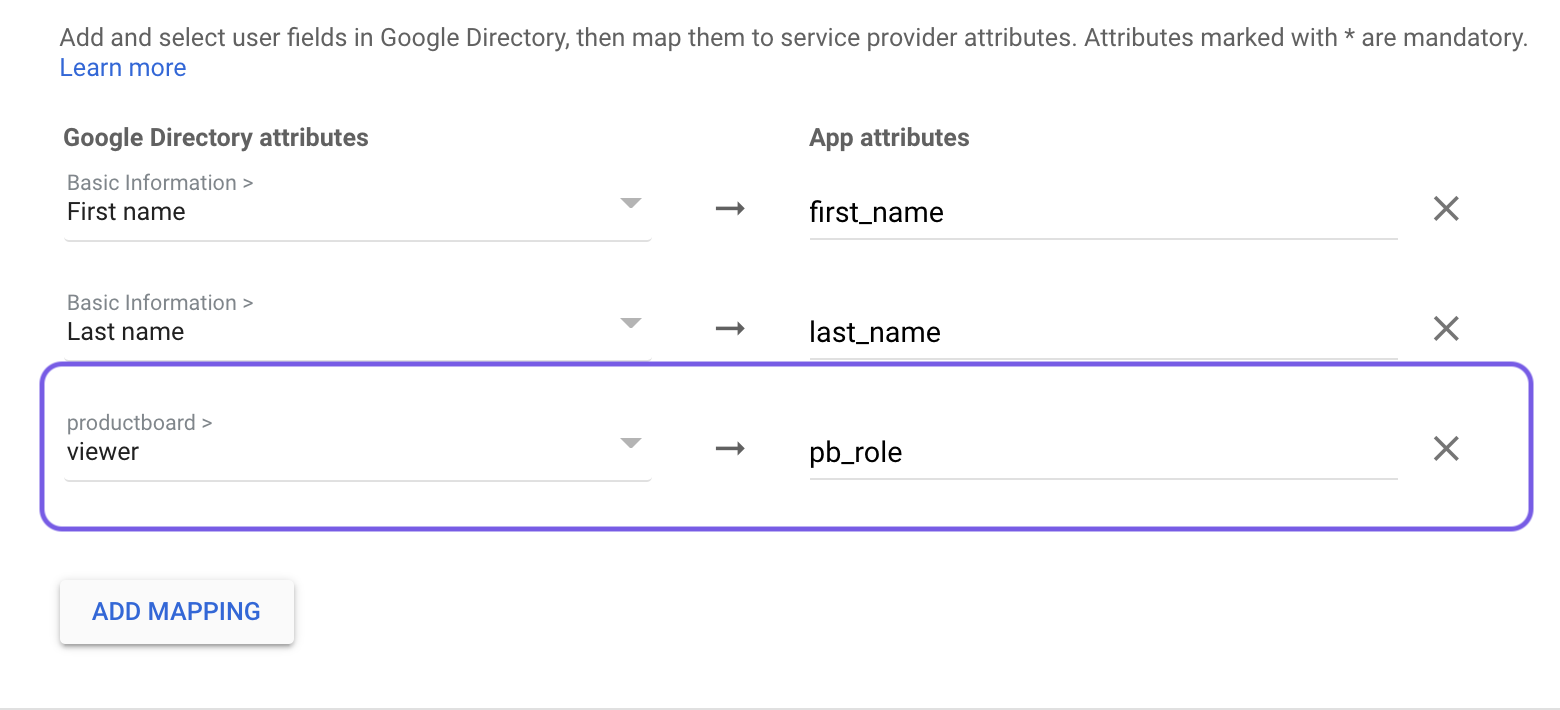This screenshot has width=1560, height=710.
Task: Click the productboard category label
Action: click(139, 423)
